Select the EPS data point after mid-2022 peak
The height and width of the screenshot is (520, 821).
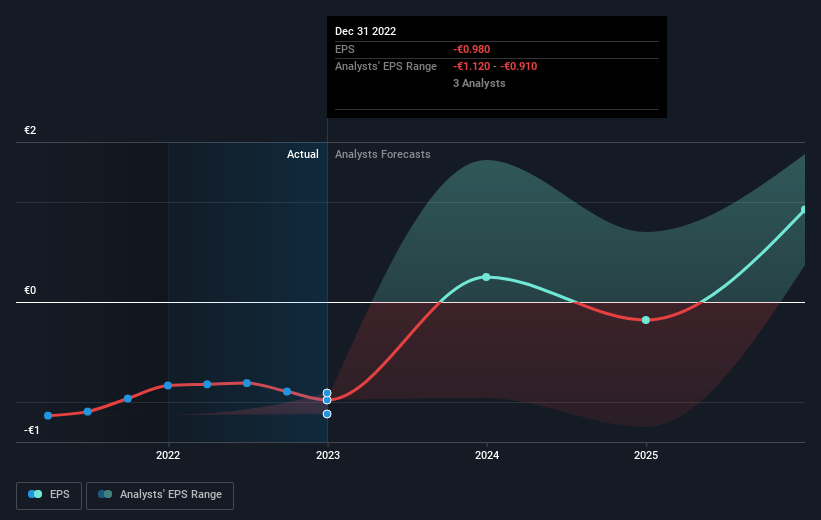(x=287, y=392)
